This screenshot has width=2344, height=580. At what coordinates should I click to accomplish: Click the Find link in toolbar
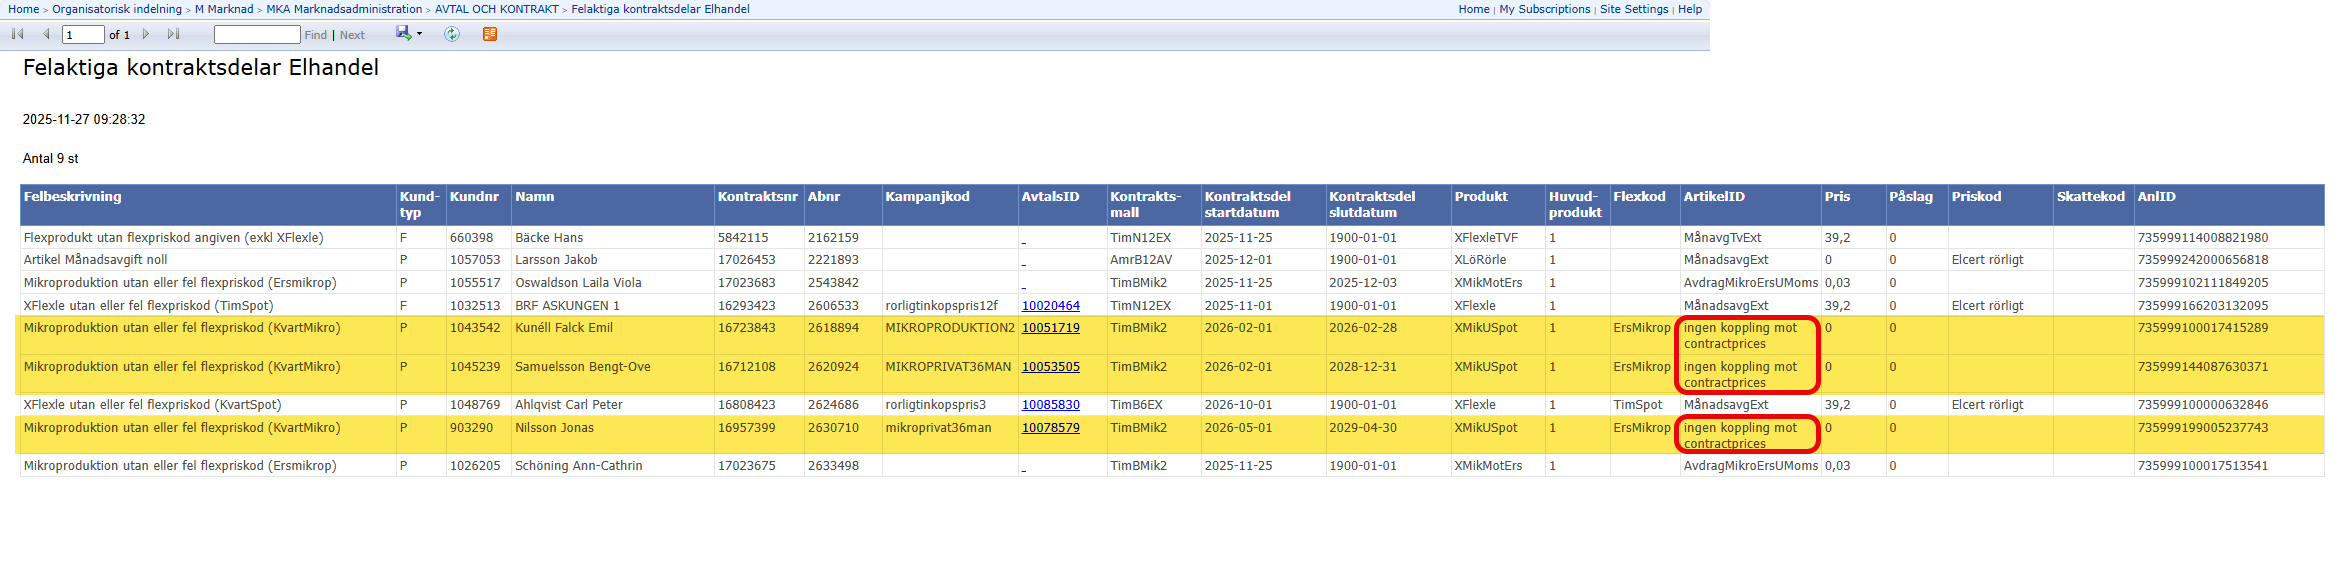(x=315, y=35)
